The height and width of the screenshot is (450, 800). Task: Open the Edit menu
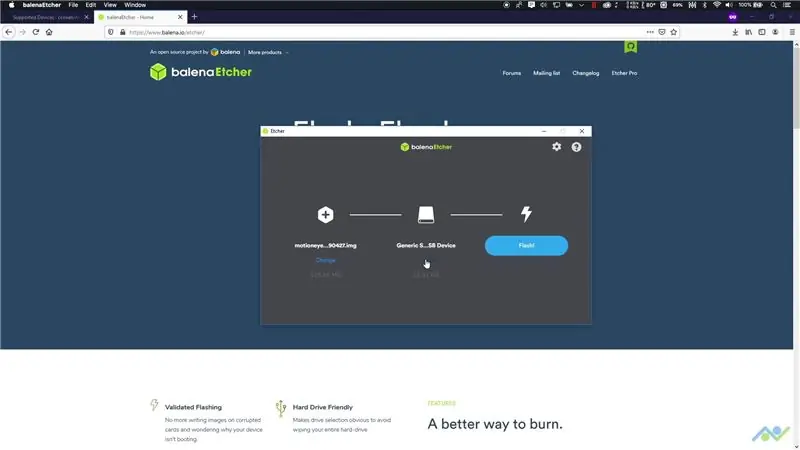coord(91,5)
